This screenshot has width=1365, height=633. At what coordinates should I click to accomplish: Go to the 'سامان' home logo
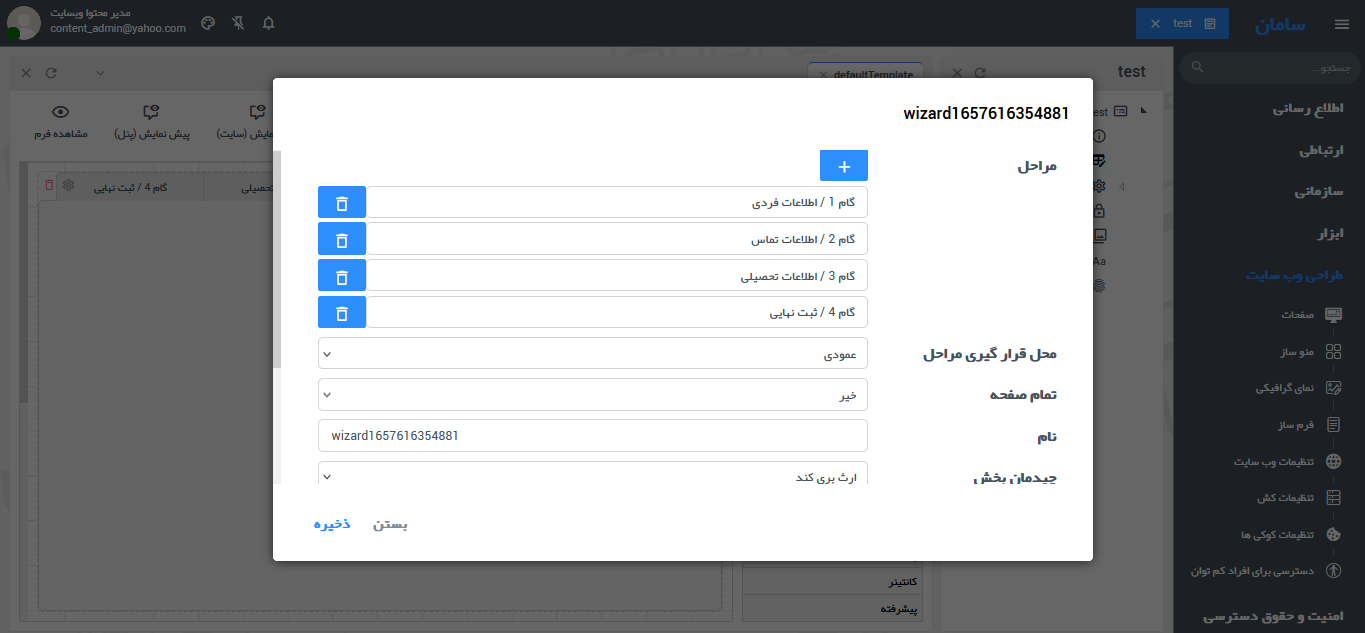click(1280, 24)
